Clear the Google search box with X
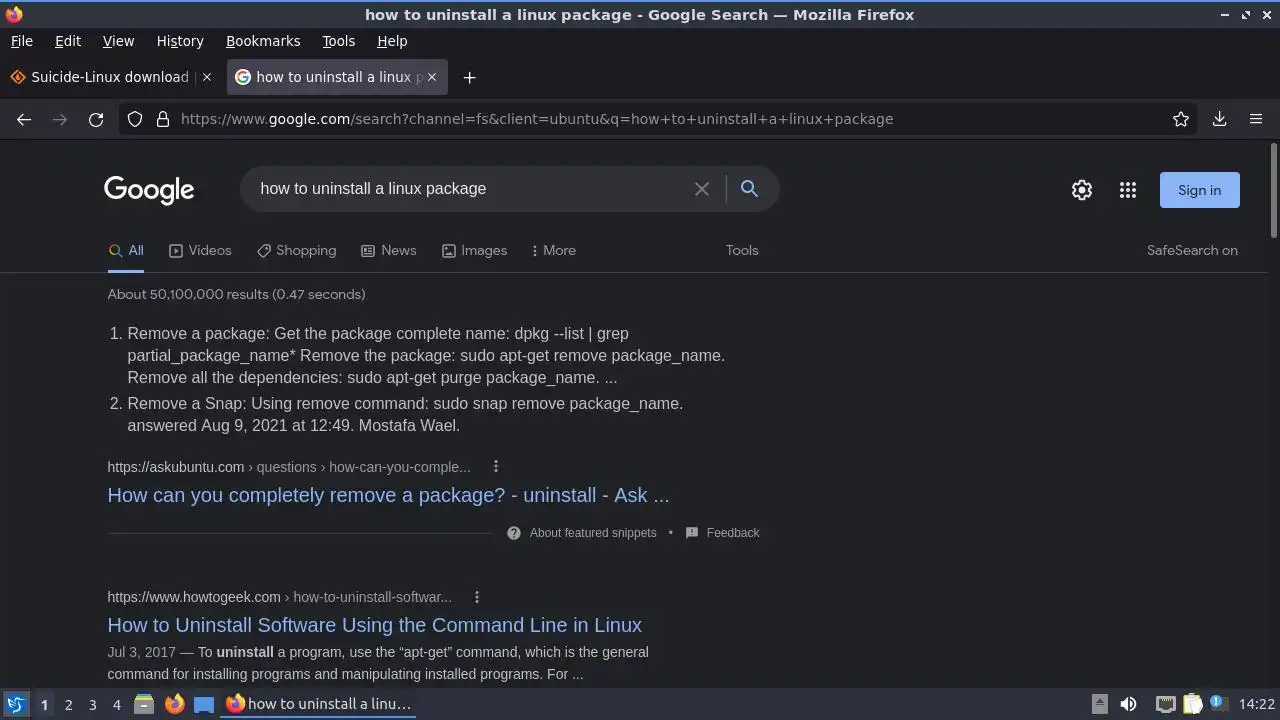1280x720 pixels. click(x=702, y=189)
